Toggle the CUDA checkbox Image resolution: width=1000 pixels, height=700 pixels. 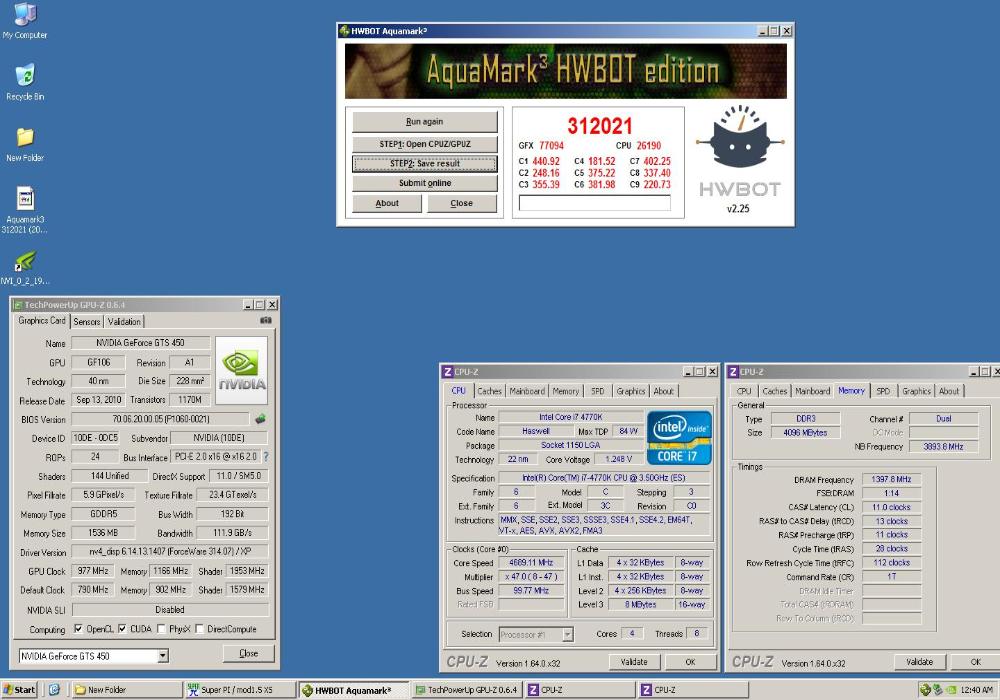pos(122,629)
